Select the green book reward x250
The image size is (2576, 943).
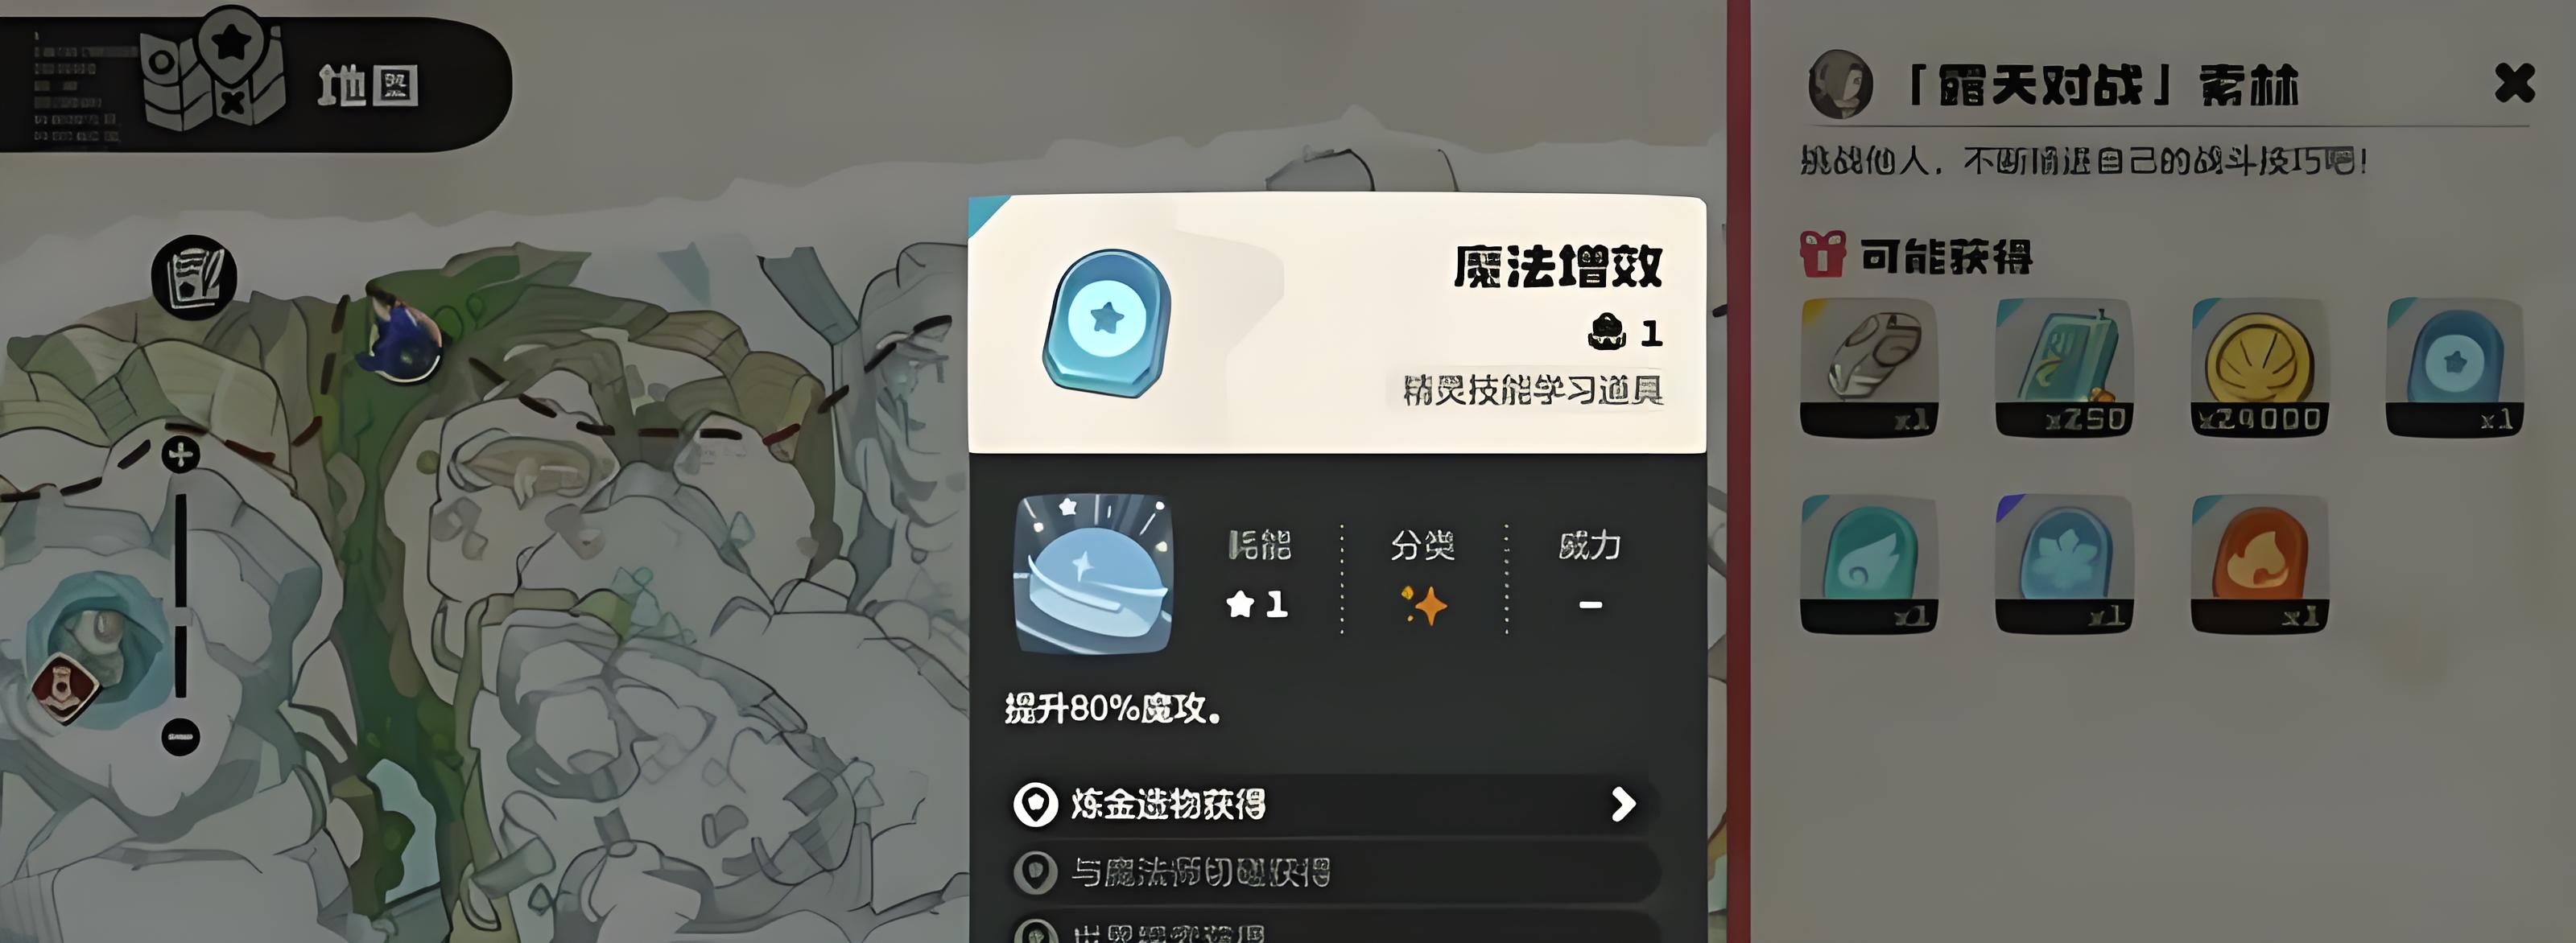click(2064, 367)
